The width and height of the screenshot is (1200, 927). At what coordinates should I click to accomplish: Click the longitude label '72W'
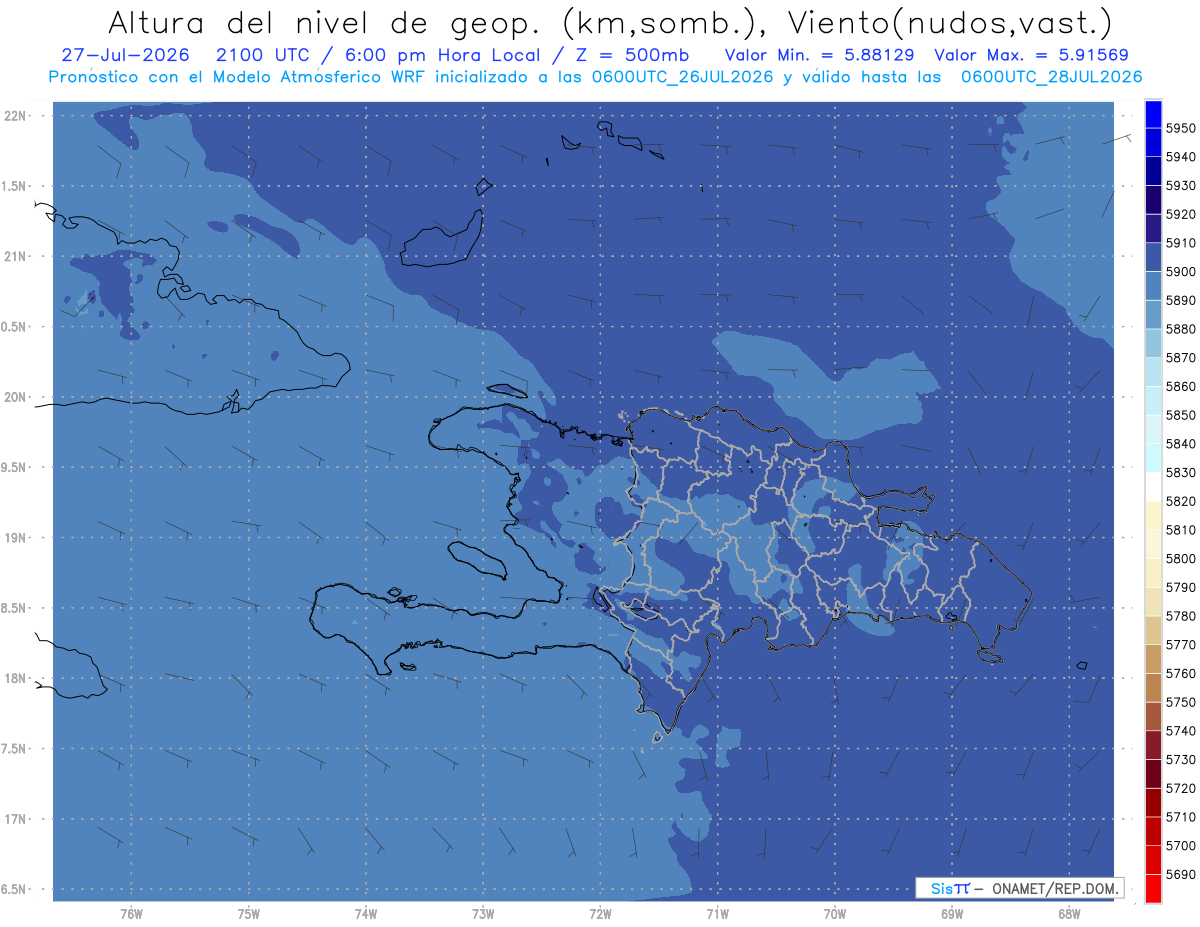coord(600,914)
